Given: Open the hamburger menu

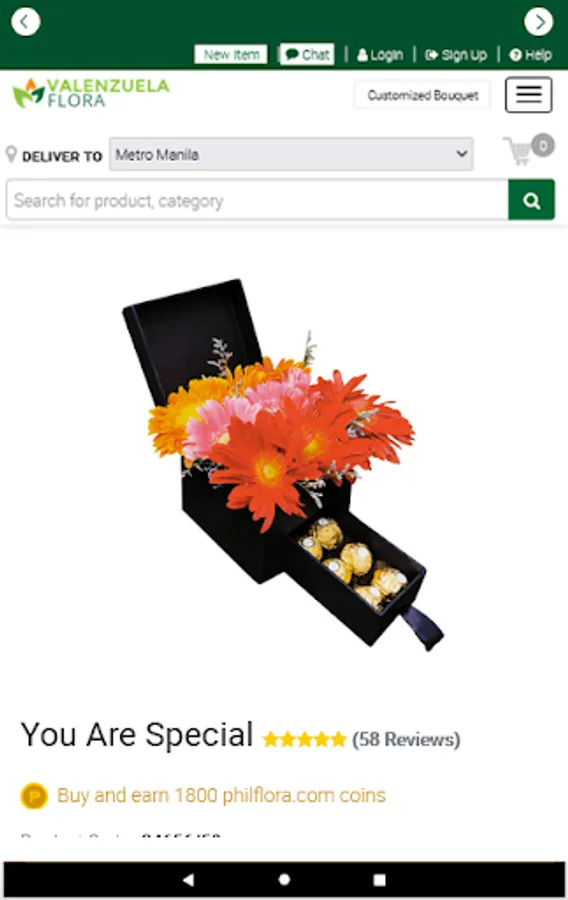Looking at the screenshot, I should [x=528, y=95].
